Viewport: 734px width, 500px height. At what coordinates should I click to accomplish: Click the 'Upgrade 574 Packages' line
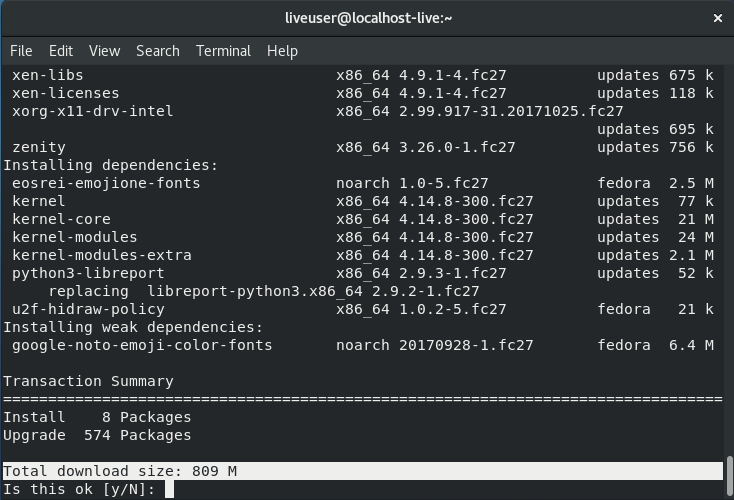click(x=97, y=435)
